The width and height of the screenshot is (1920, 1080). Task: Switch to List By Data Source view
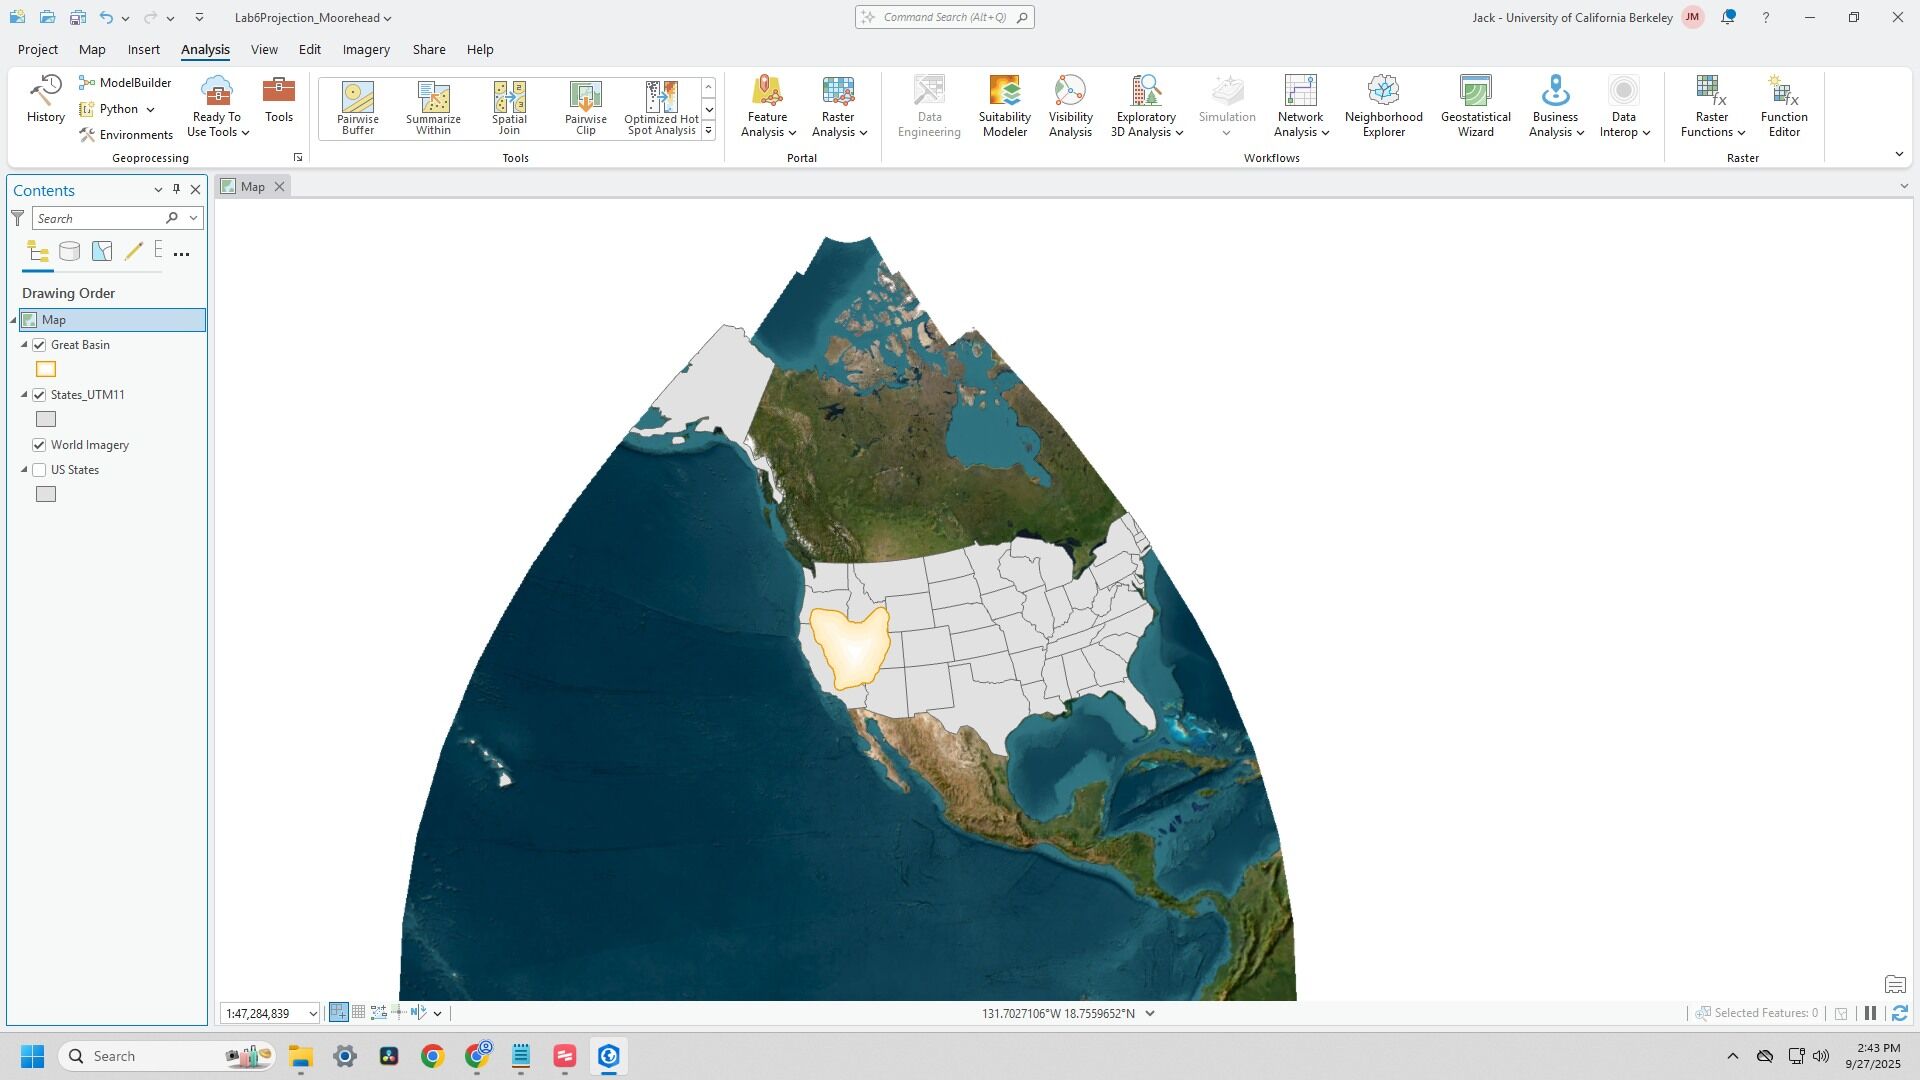[x=69, y=252]
